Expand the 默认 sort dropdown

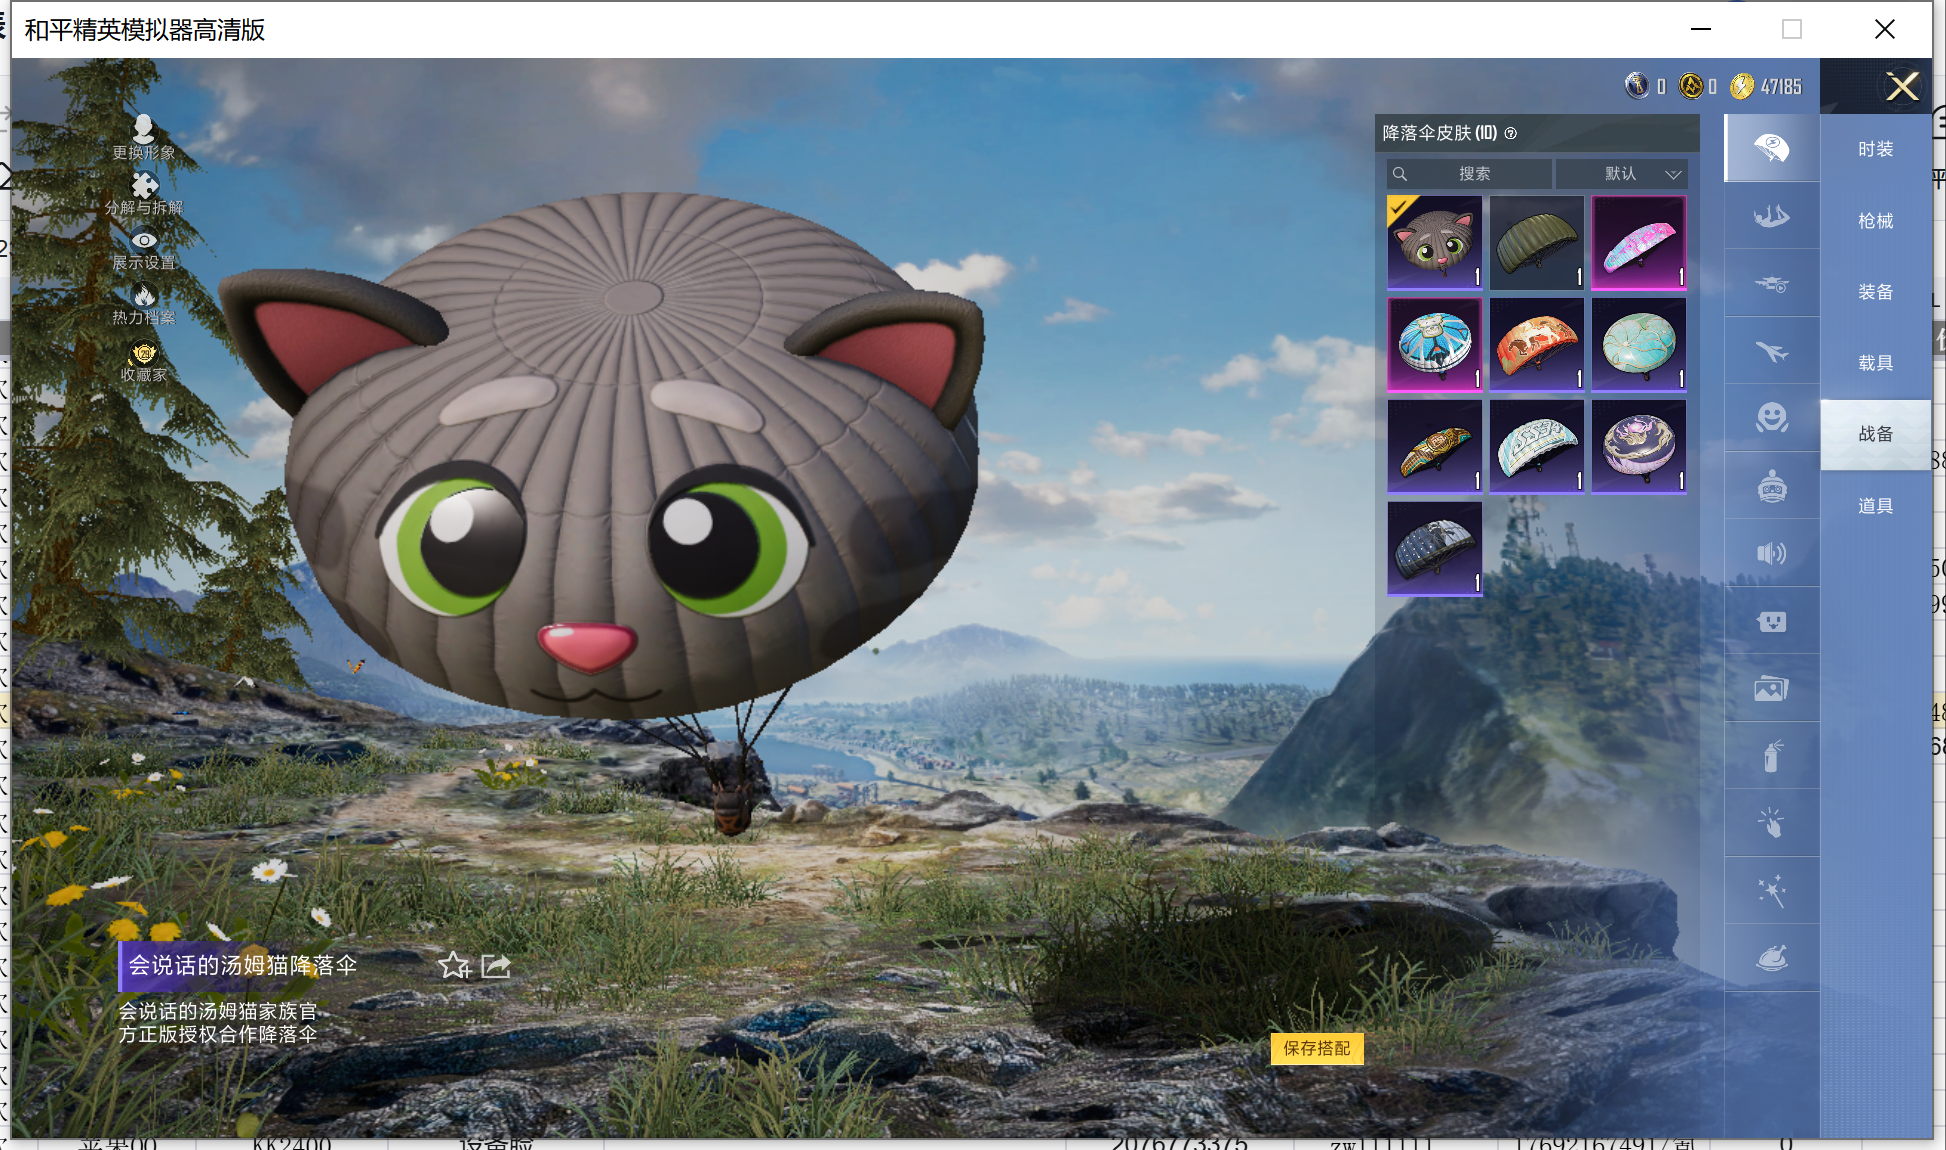[1622, 174]
